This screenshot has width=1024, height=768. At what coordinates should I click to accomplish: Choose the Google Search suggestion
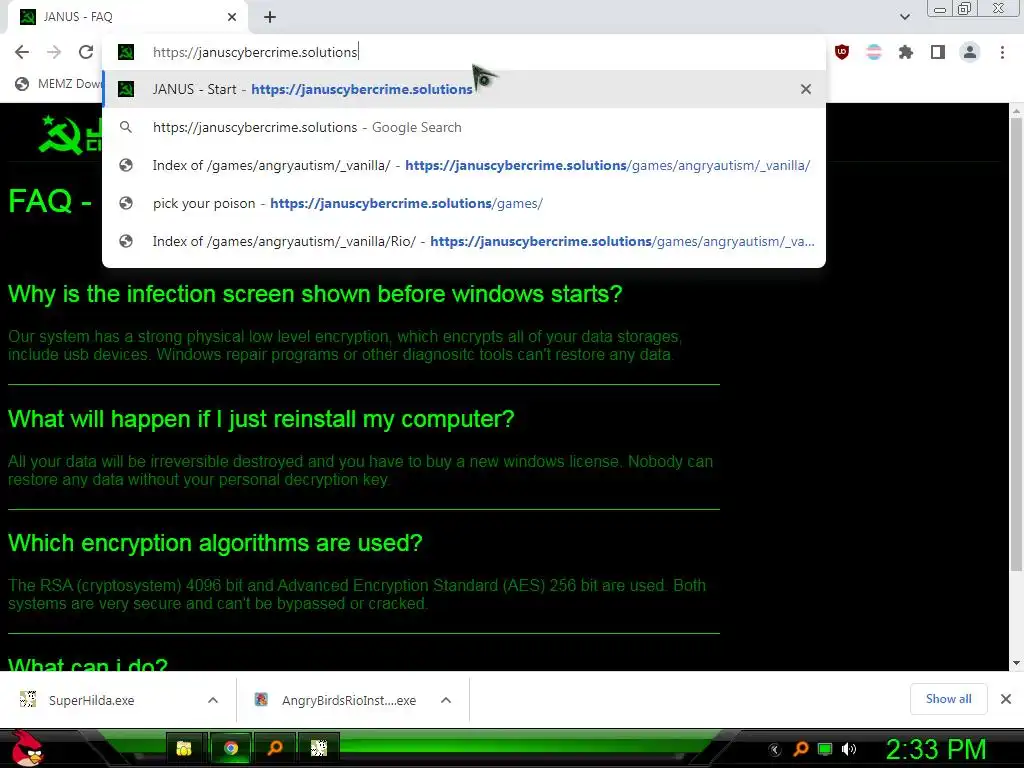pos(464,127)
